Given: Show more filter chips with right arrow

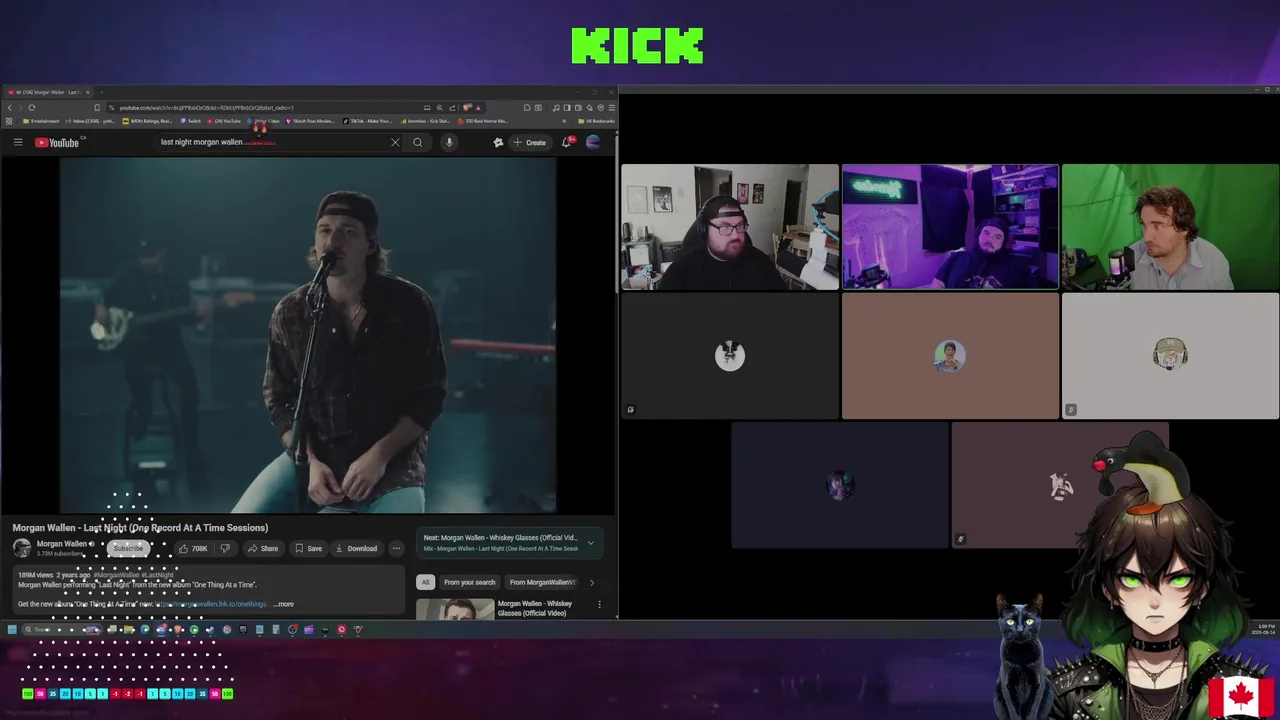Looking at the screenshot, I should click(591, 582).
